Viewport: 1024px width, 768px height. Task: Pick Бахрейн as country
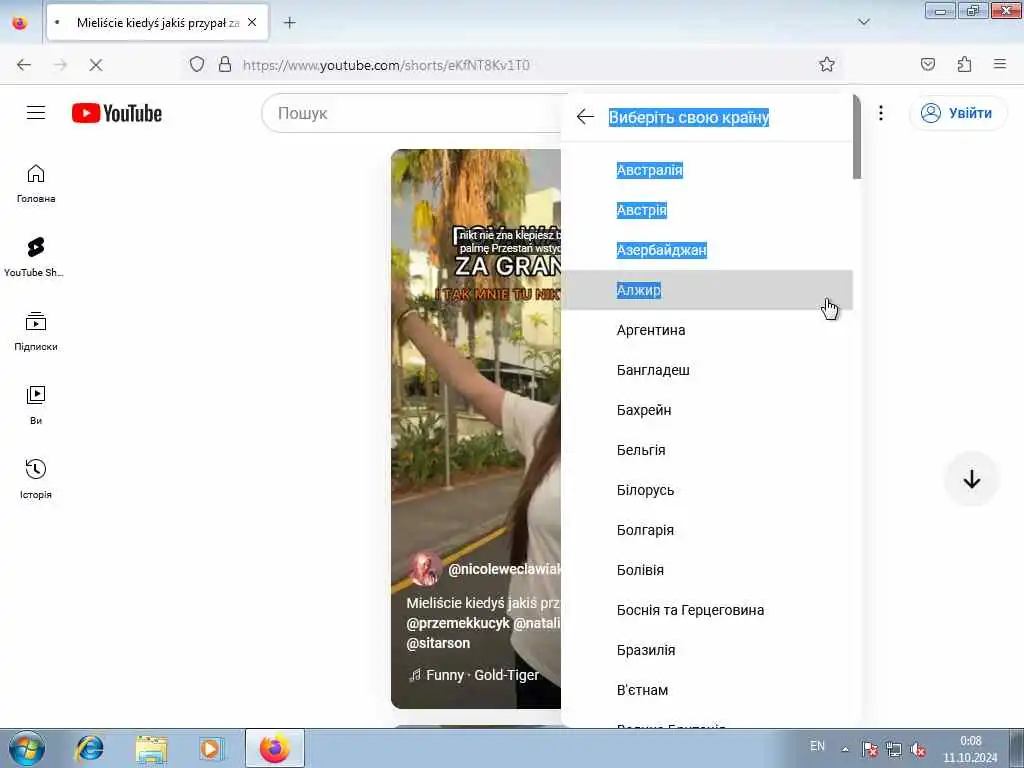pyautogui.click(x=707, y=409)
